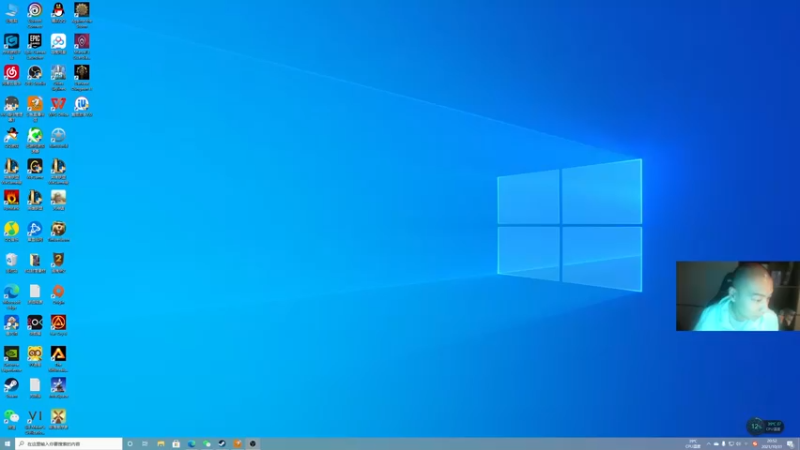Open Edge browser from the taskbar
This screenshot has width=800, height=450.
191,444
